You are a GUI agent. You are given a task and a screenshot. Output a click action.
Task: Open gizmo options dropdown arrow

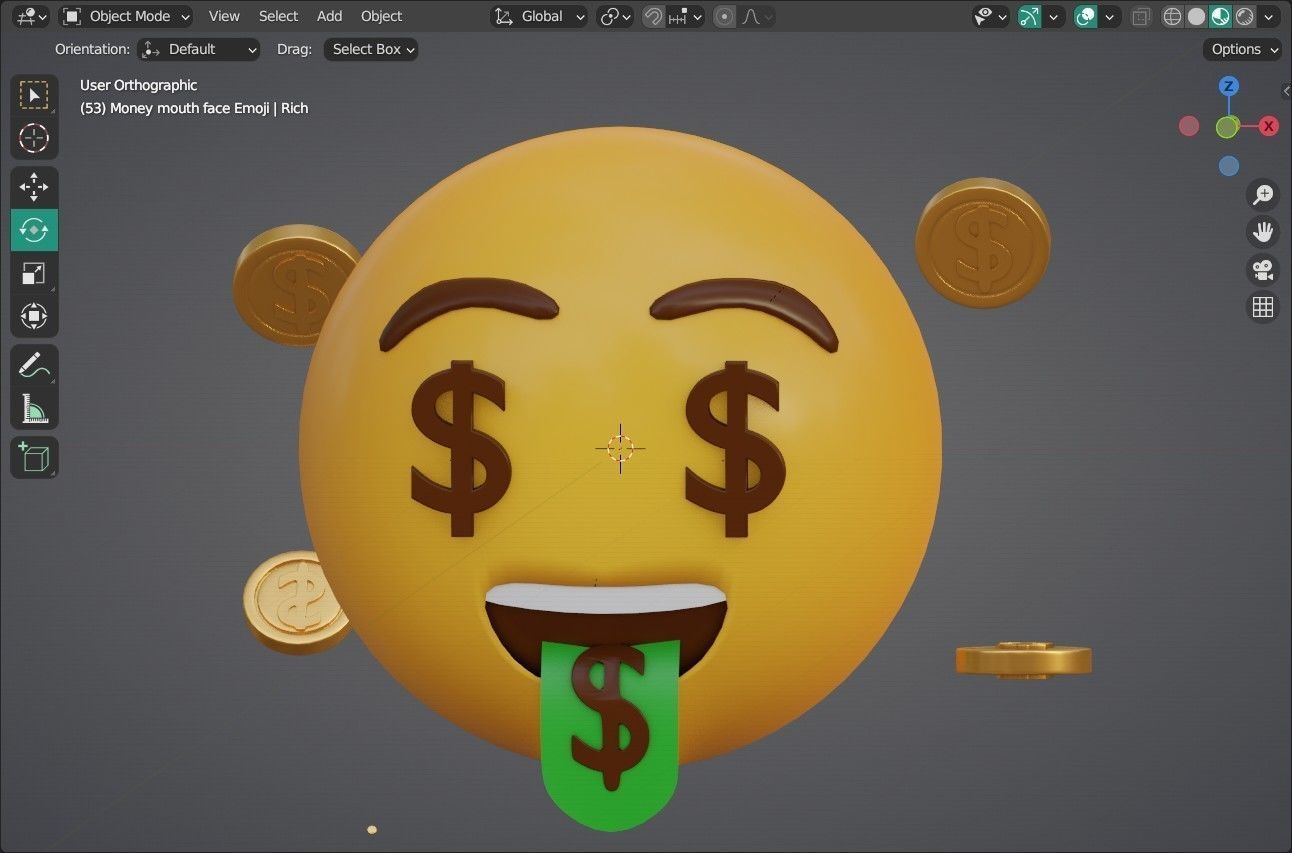[1053, 16]
